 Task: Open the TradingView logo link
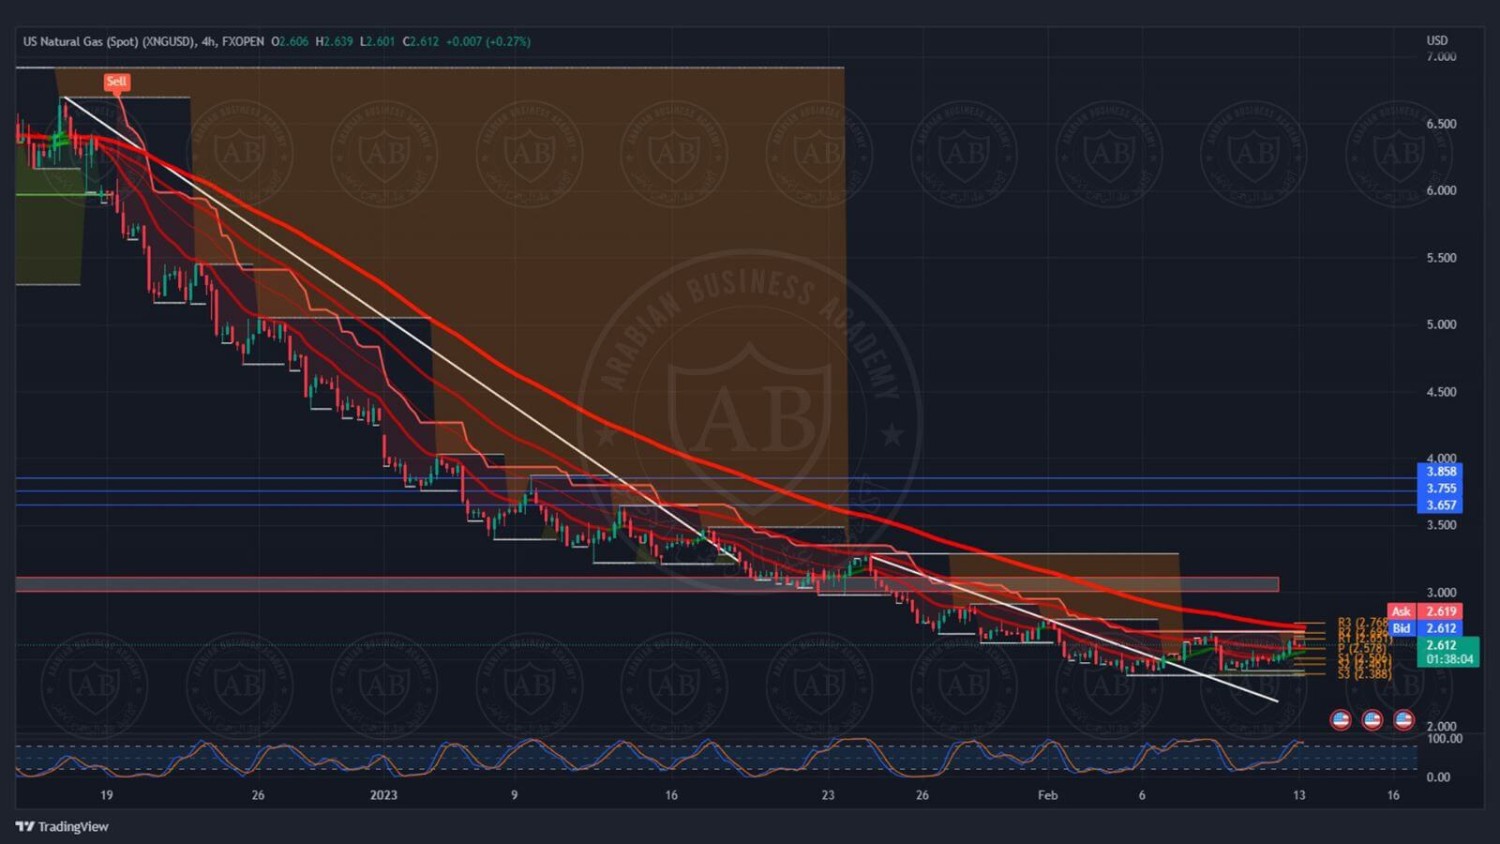point(62,826)
